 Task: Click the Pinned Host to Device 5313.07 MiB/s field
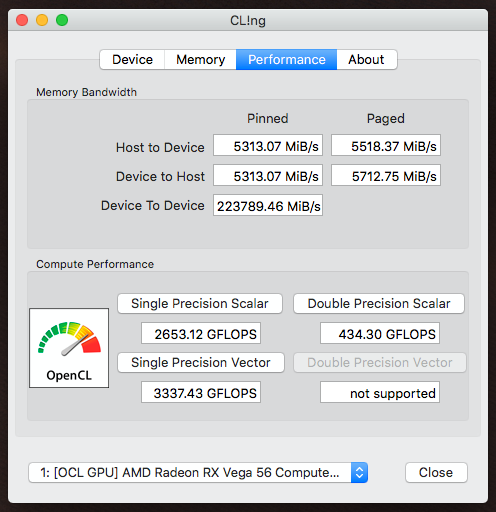[x=268, y=145]
